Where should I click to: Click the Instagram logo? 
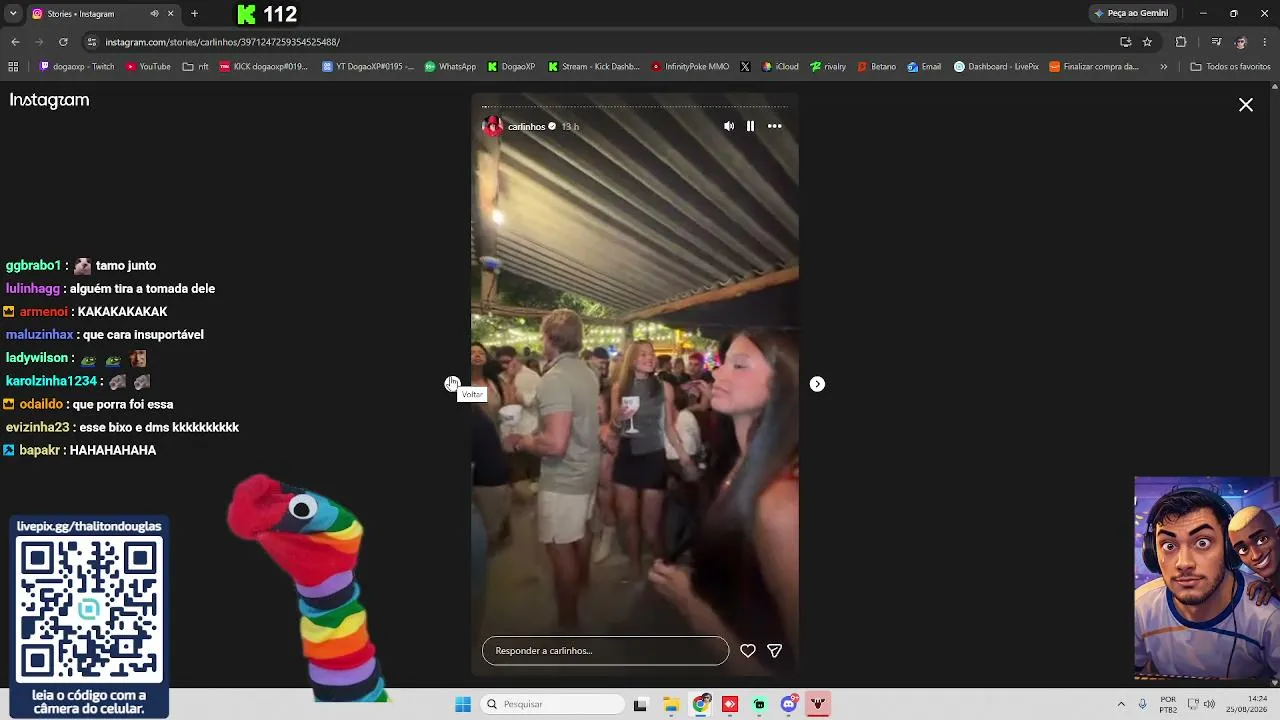49,100
